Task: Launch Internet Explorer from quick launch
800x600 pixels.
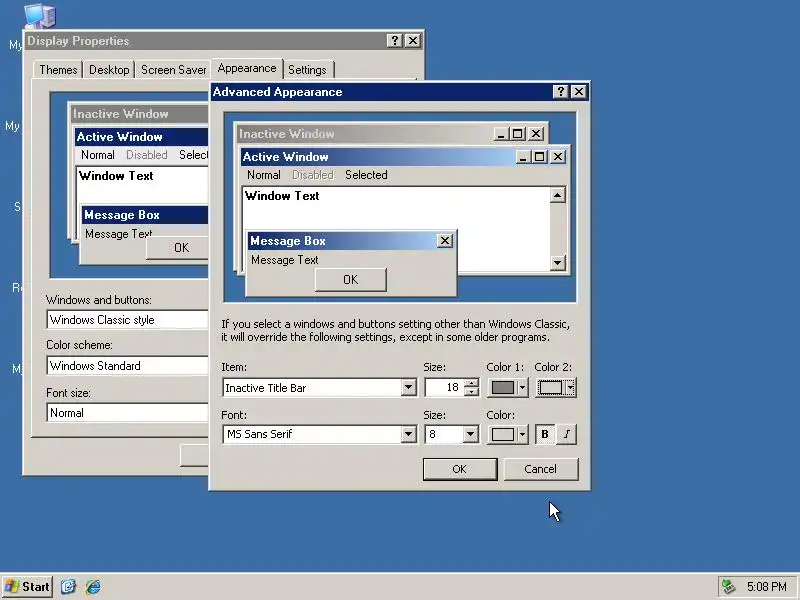Action: pos(93,587)
